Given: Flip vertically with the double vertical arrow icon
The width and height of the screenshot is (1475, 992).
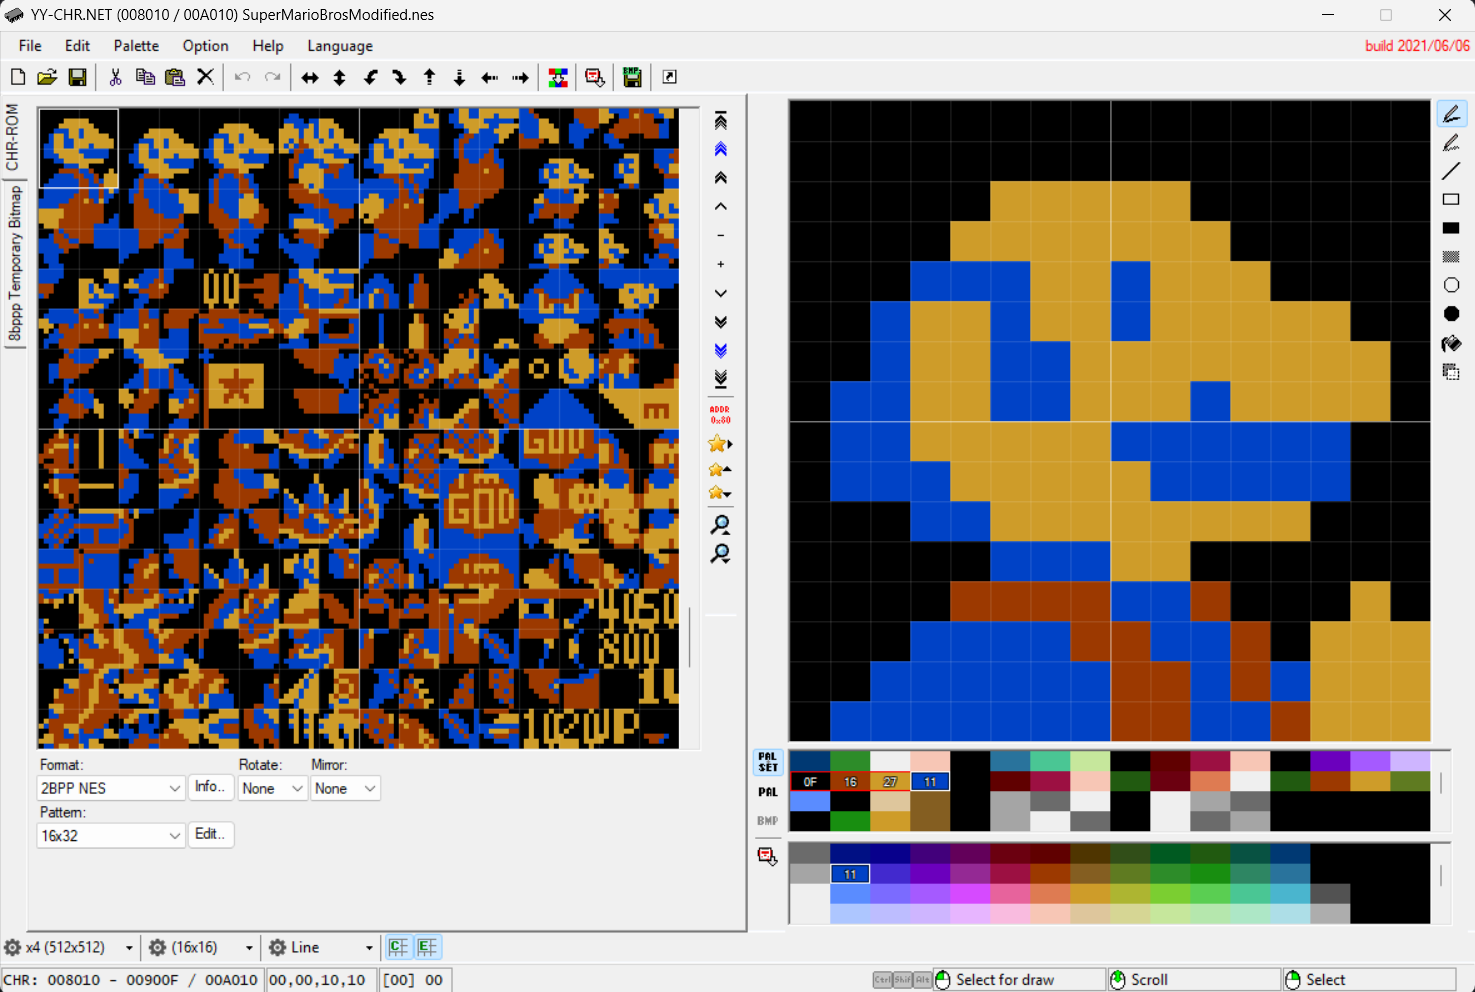Looking at the screenshot, I should (x=340, y=77).
